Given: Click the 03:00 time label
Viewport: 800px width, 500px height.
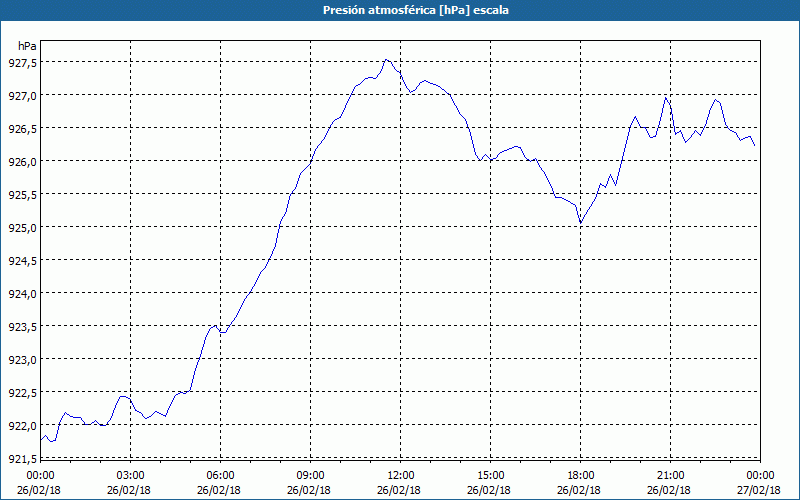Looking at the screenshot, I should click(x=131, y=476).
